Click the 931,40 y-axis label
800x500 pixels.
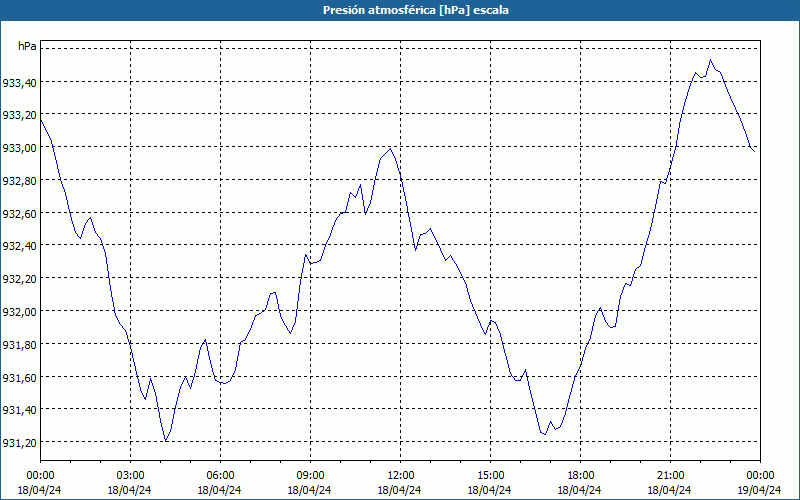click(19, 410)
